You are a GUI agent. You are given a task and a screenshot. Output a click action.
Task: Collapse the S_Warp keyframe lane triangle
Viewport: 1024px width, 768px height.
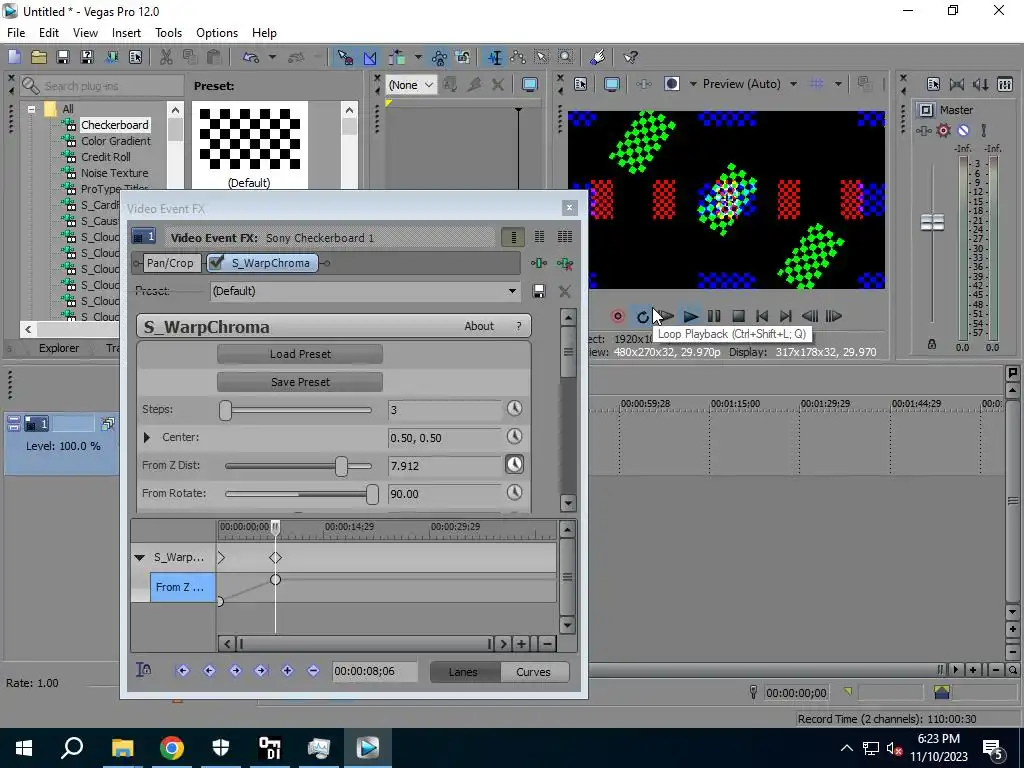pos(139,558)
